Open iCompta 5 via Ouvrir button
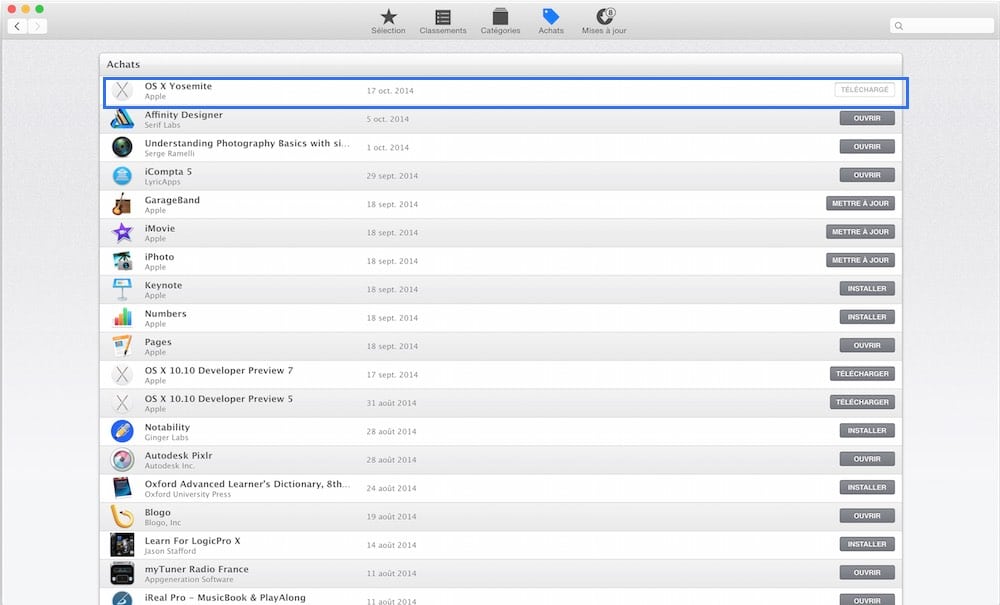 (867, 175)
